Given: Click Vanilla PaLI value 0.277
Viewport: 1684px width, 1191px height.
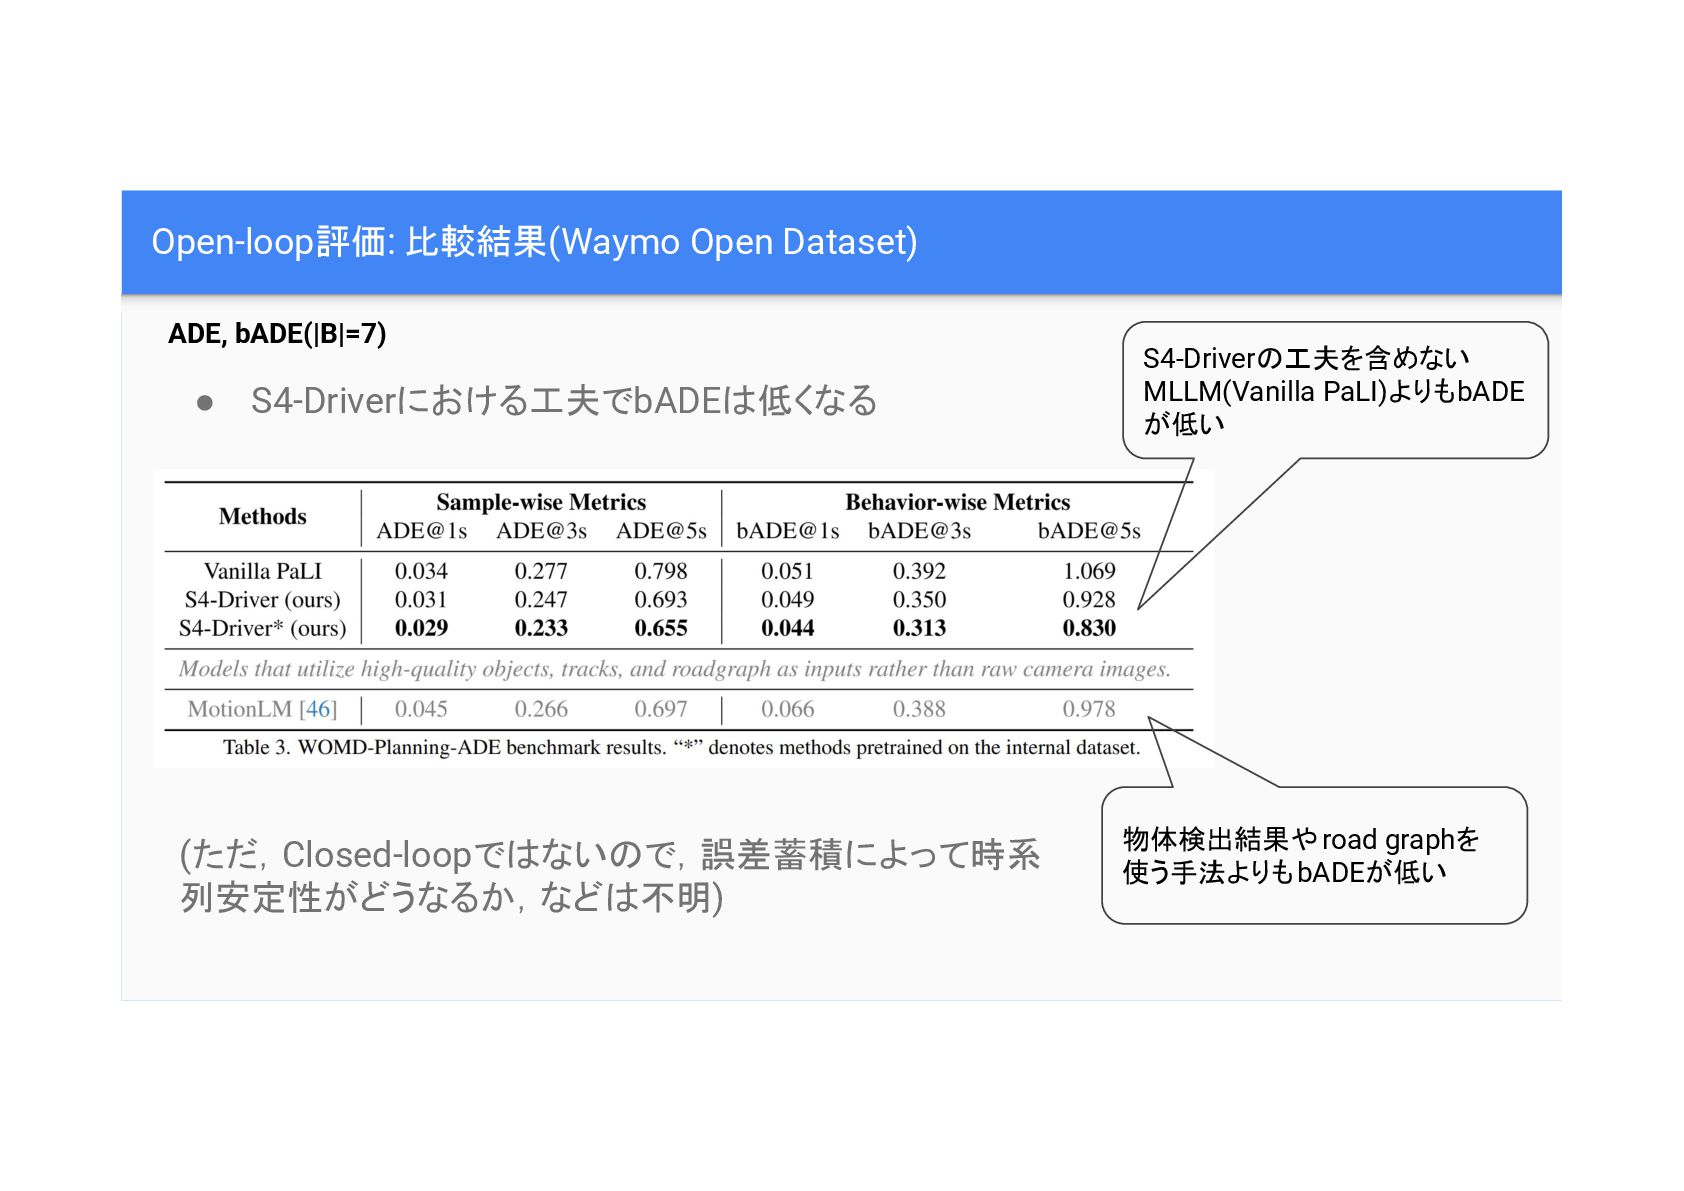Looking at the screenshot, I should (541, 571).
